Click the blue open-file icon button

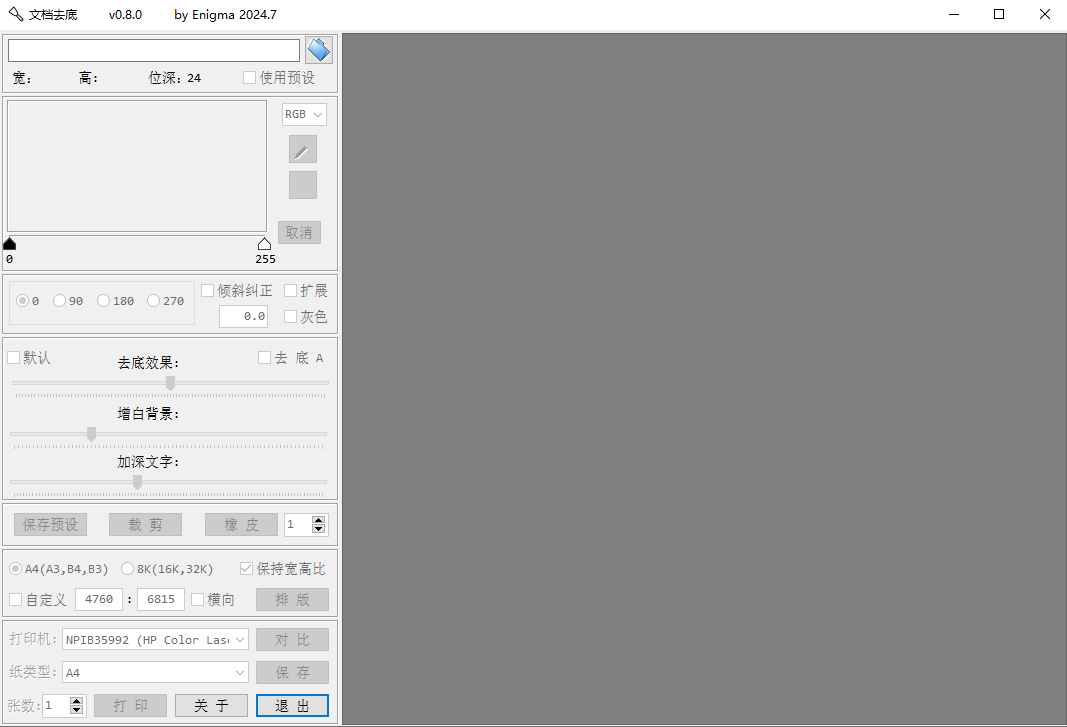click(x=318, y=50)
